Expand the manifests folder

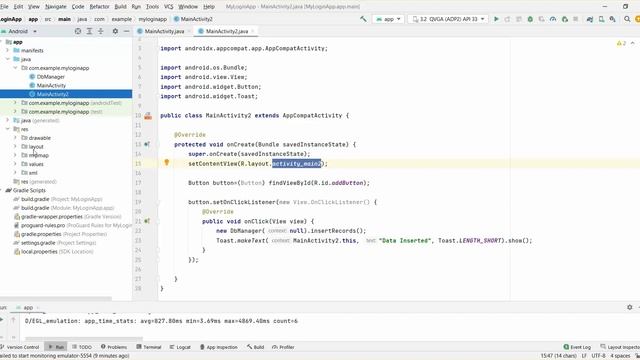coord(7,51)
